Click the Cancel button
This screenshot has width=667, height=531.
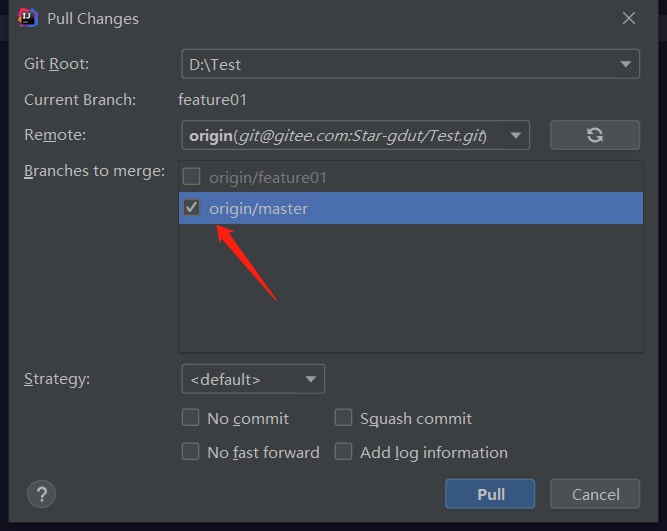pyautogui.click(x=596, y=494)
